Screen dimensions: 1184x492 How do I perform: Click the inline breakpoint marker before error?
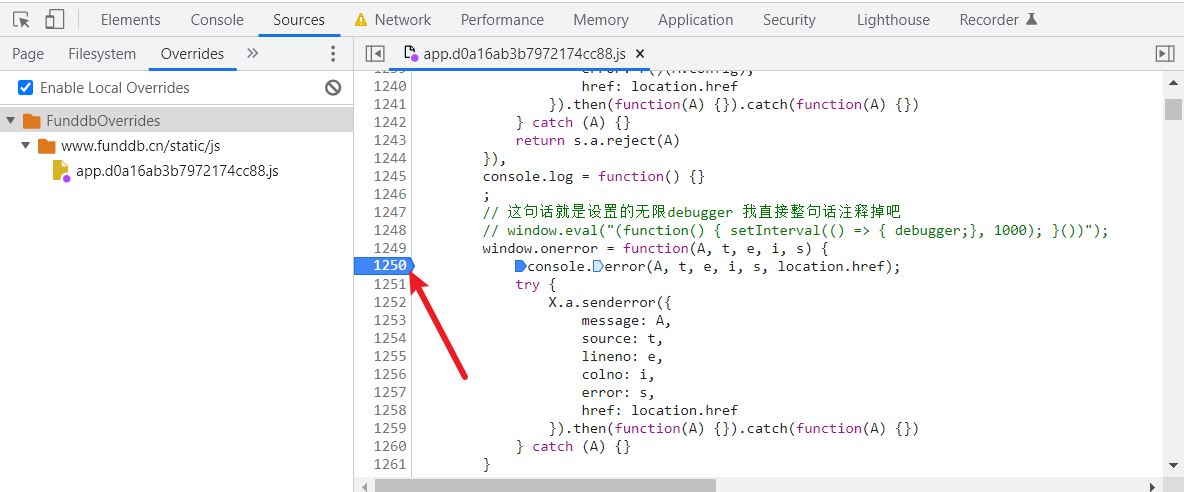pyautogui.click(x=599, y=266)
